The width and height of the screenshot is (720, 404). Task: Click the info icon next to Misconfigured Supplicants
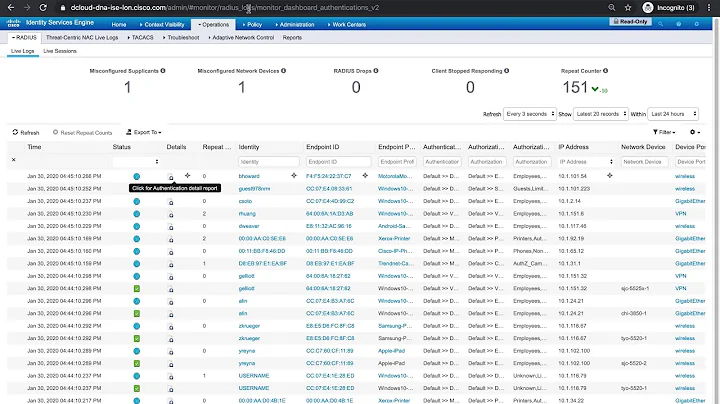pyautogui.click(x=163, y=71)
